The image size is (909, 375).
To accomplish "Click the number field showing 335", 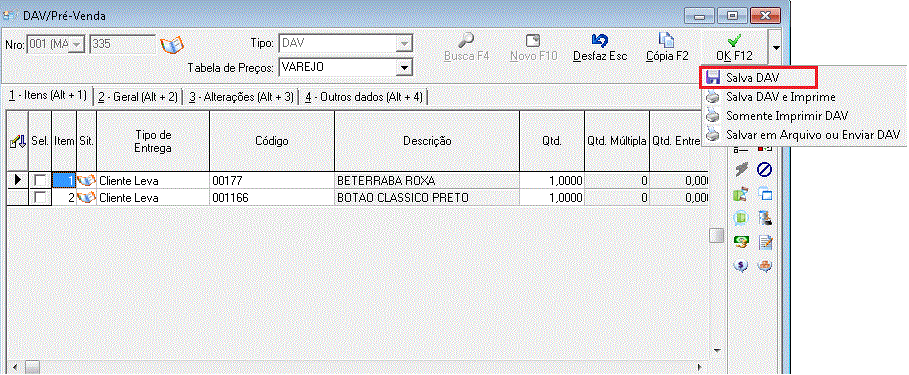I will (x=122, y=45).
